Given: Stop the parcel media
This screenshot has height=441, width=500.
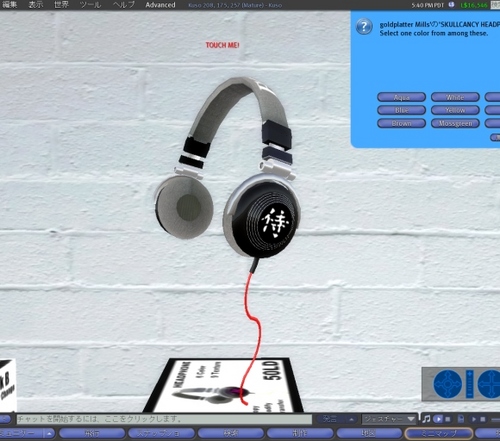Looking at the screenshot, I should pyautogui.click(x=483, y=419).
